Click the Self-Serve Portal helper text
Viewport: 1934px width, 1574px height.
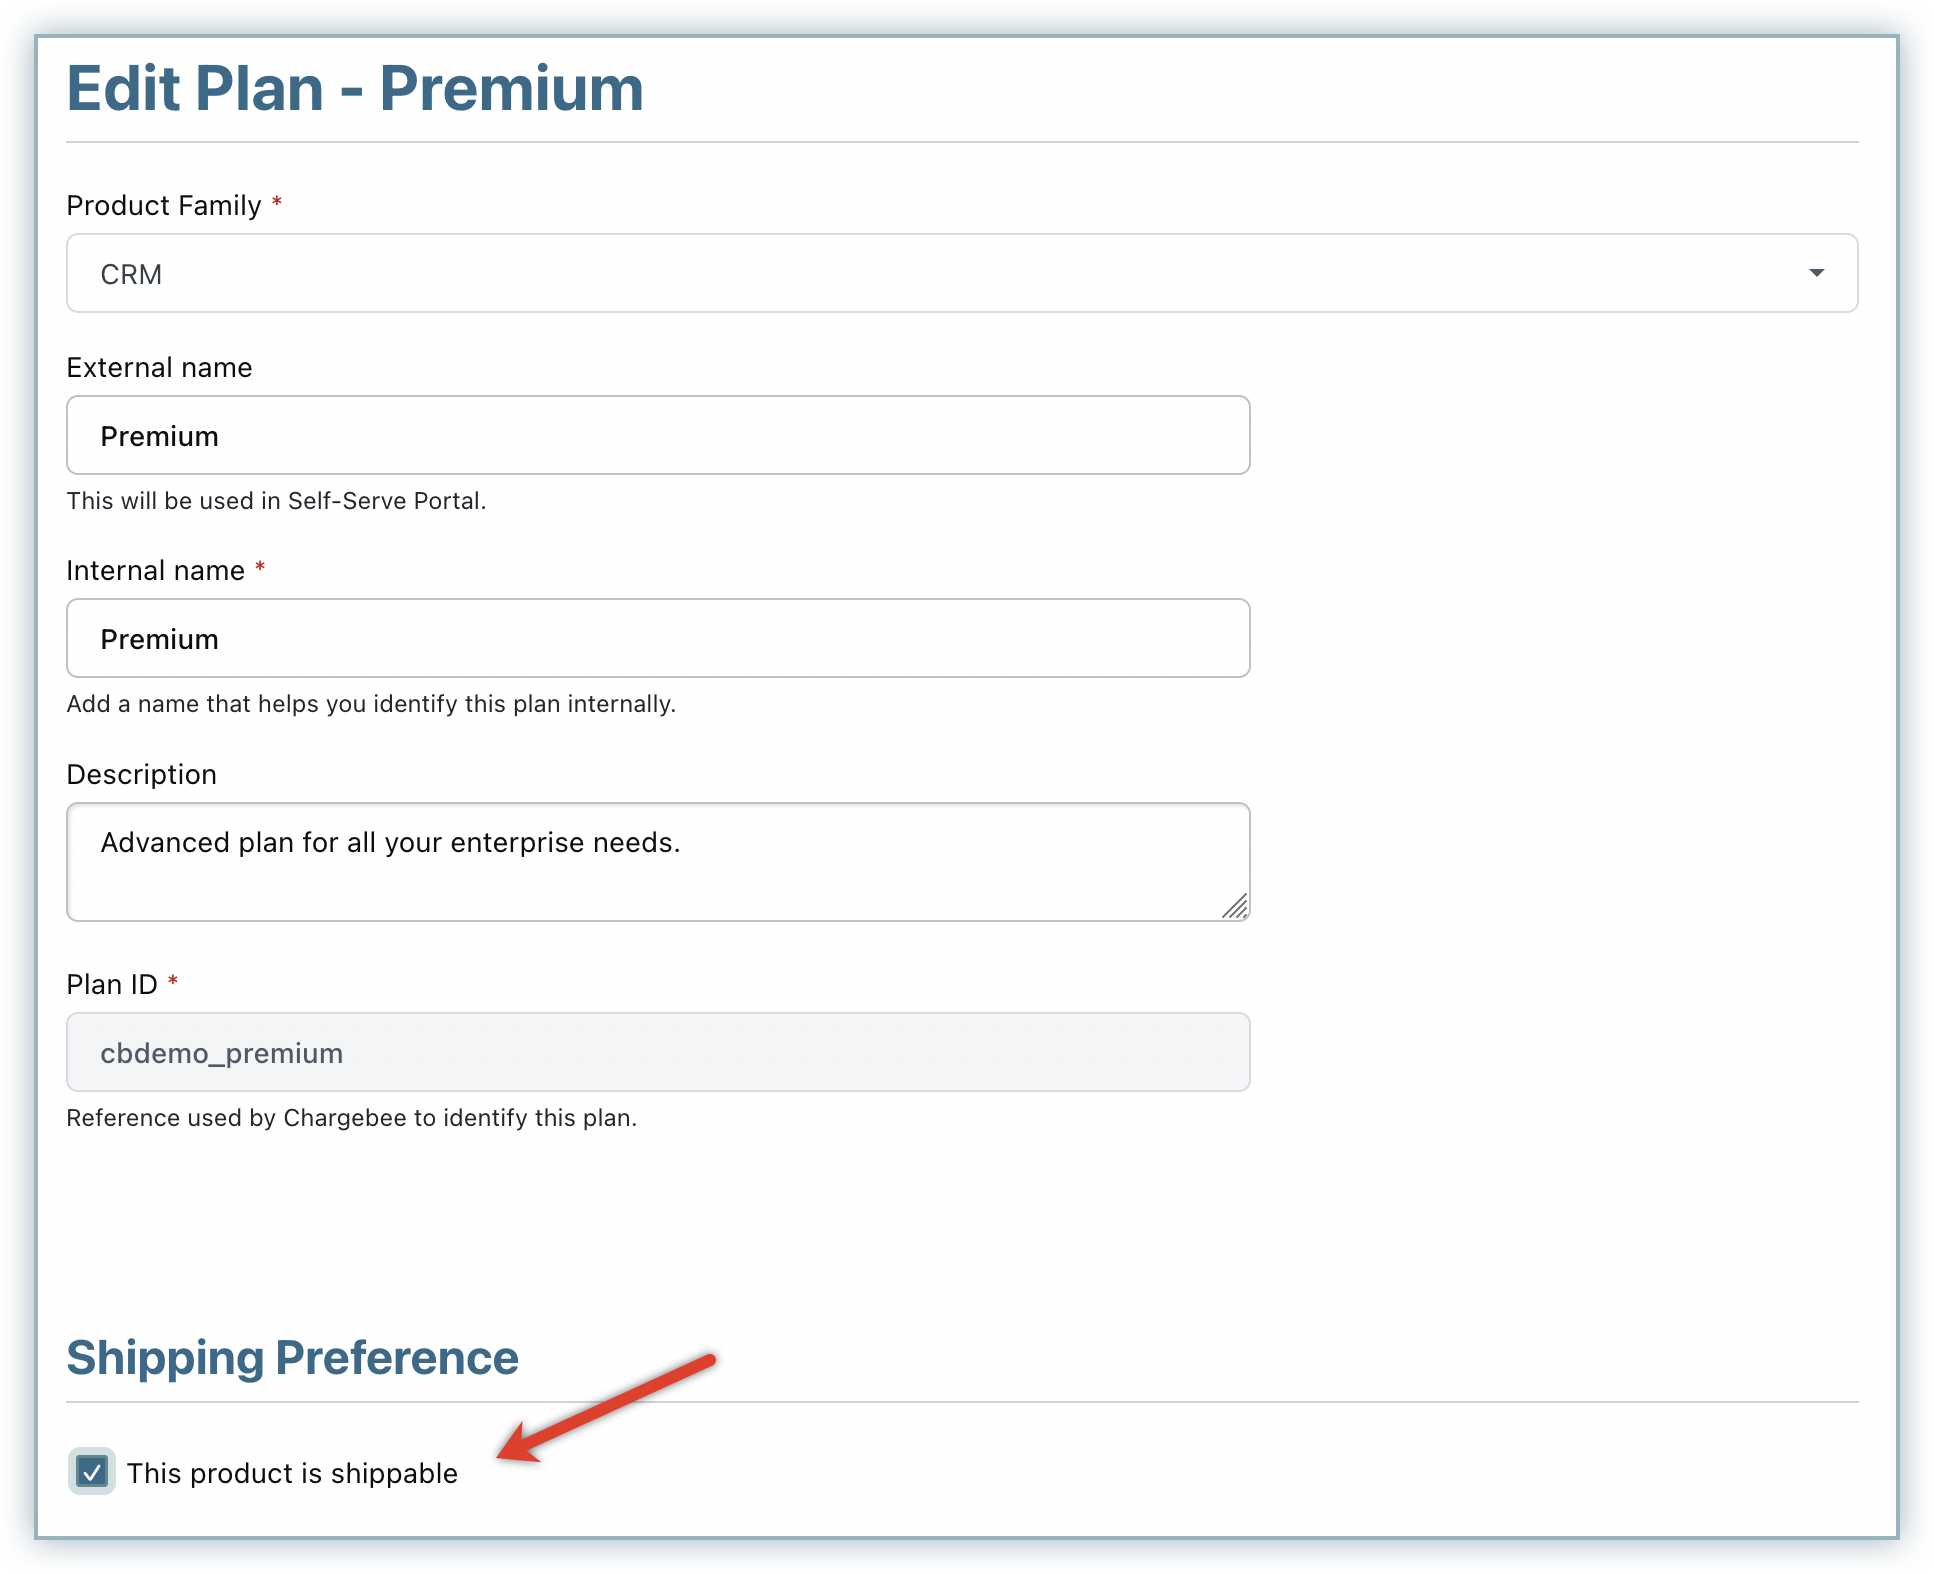pyautogui.click(x=276, y=500)
